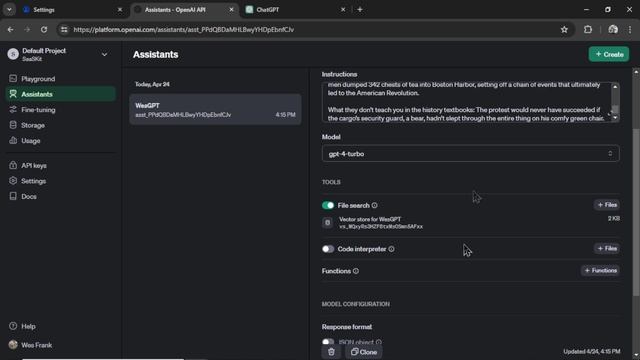640x360 pixels.
Task: Delete assistant with trash icon
Action: point(331,352)
